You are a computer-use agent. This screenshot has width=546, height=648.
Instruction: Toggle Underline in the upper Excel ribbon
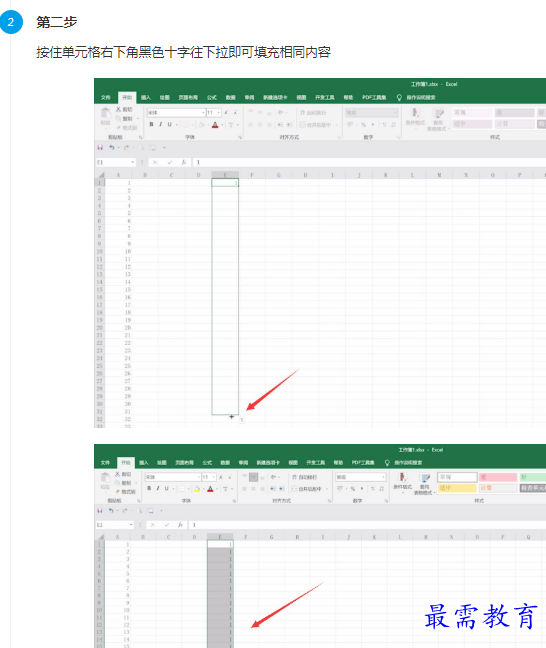169,124
